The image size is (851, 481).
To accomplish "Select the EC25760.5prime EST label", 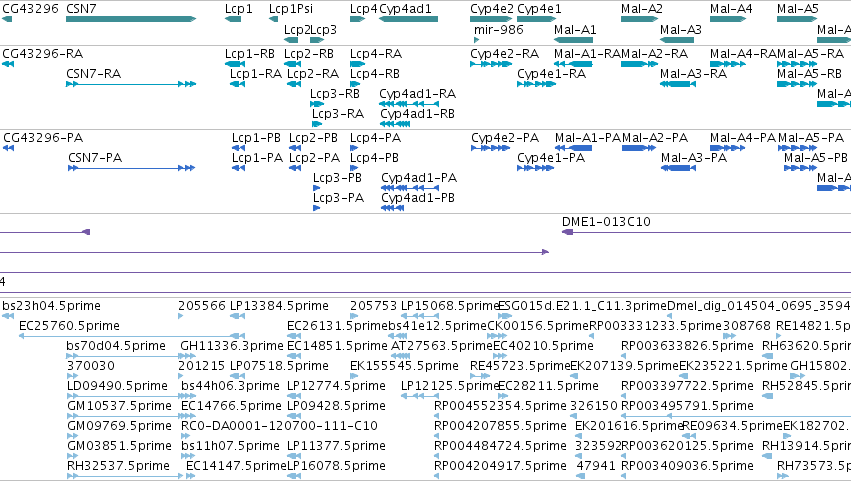I will (x=69, y=326).
